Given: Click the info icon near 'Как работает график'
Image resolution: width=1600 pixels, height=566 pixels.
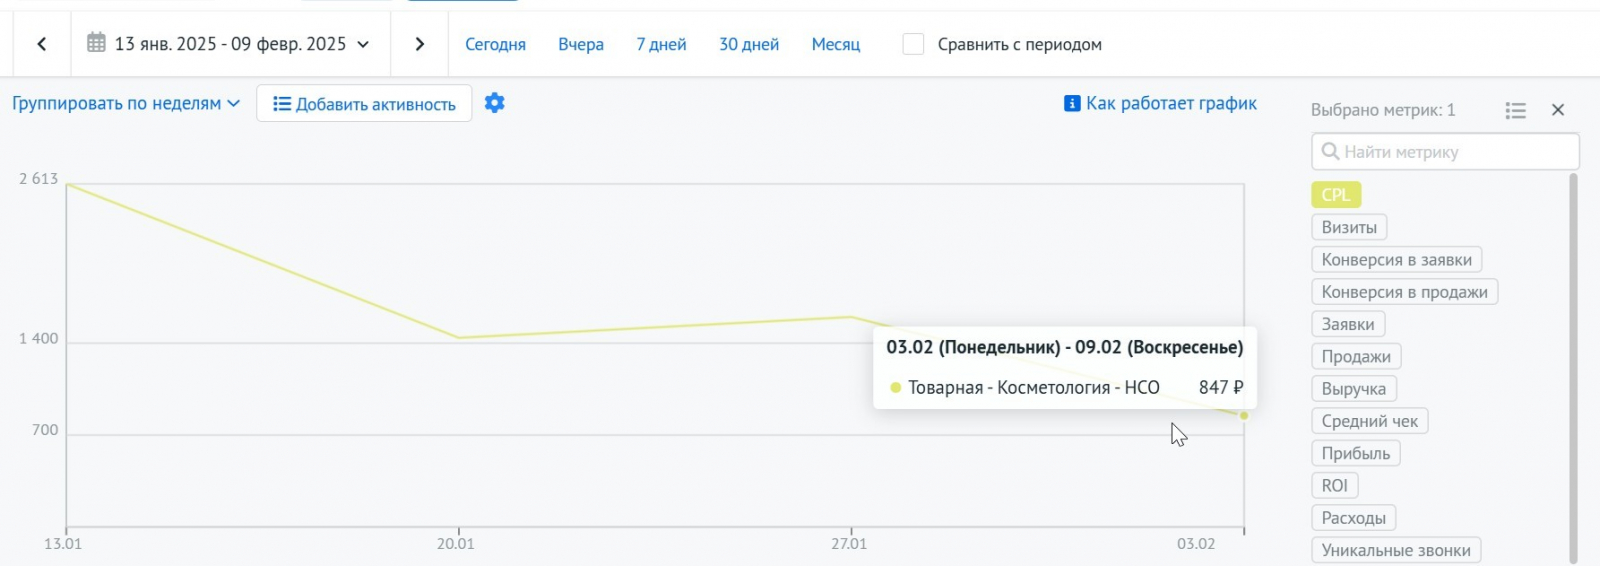Looking at the screenshot, I should pyautogui.click(x=1072, y=103).
